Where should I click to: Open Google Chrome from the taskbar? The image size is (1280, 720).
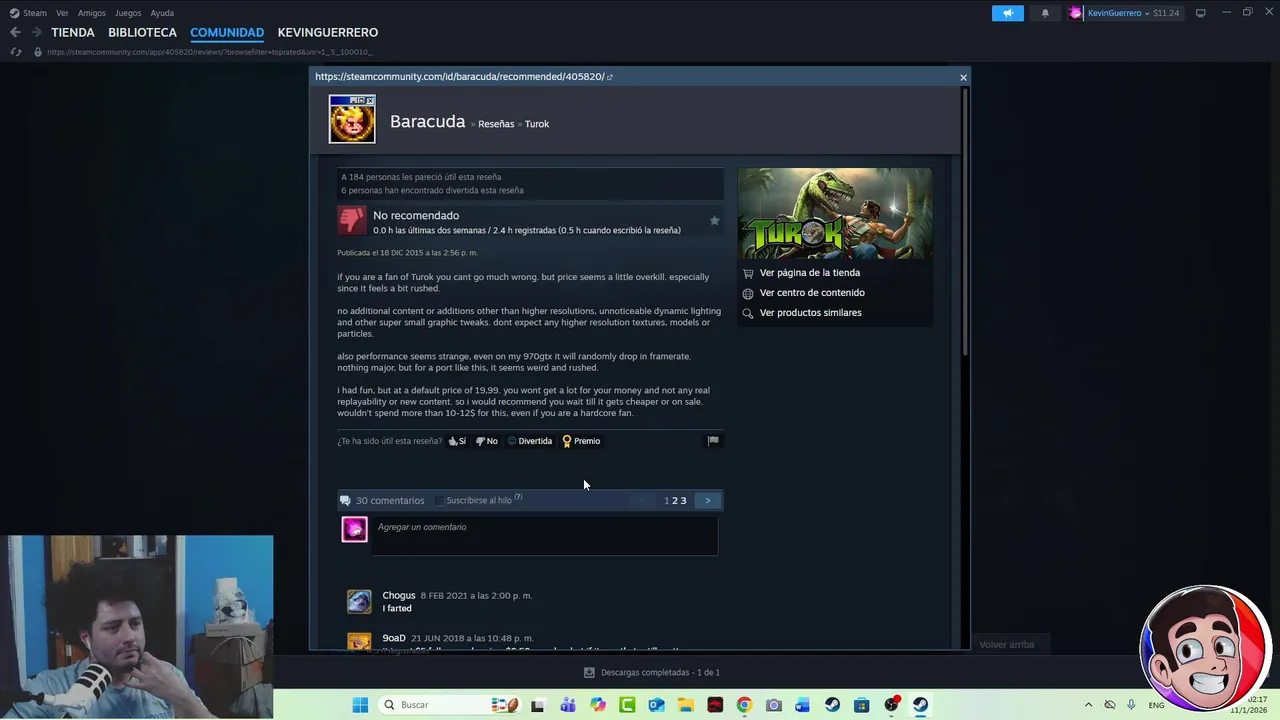coord(744,705)
